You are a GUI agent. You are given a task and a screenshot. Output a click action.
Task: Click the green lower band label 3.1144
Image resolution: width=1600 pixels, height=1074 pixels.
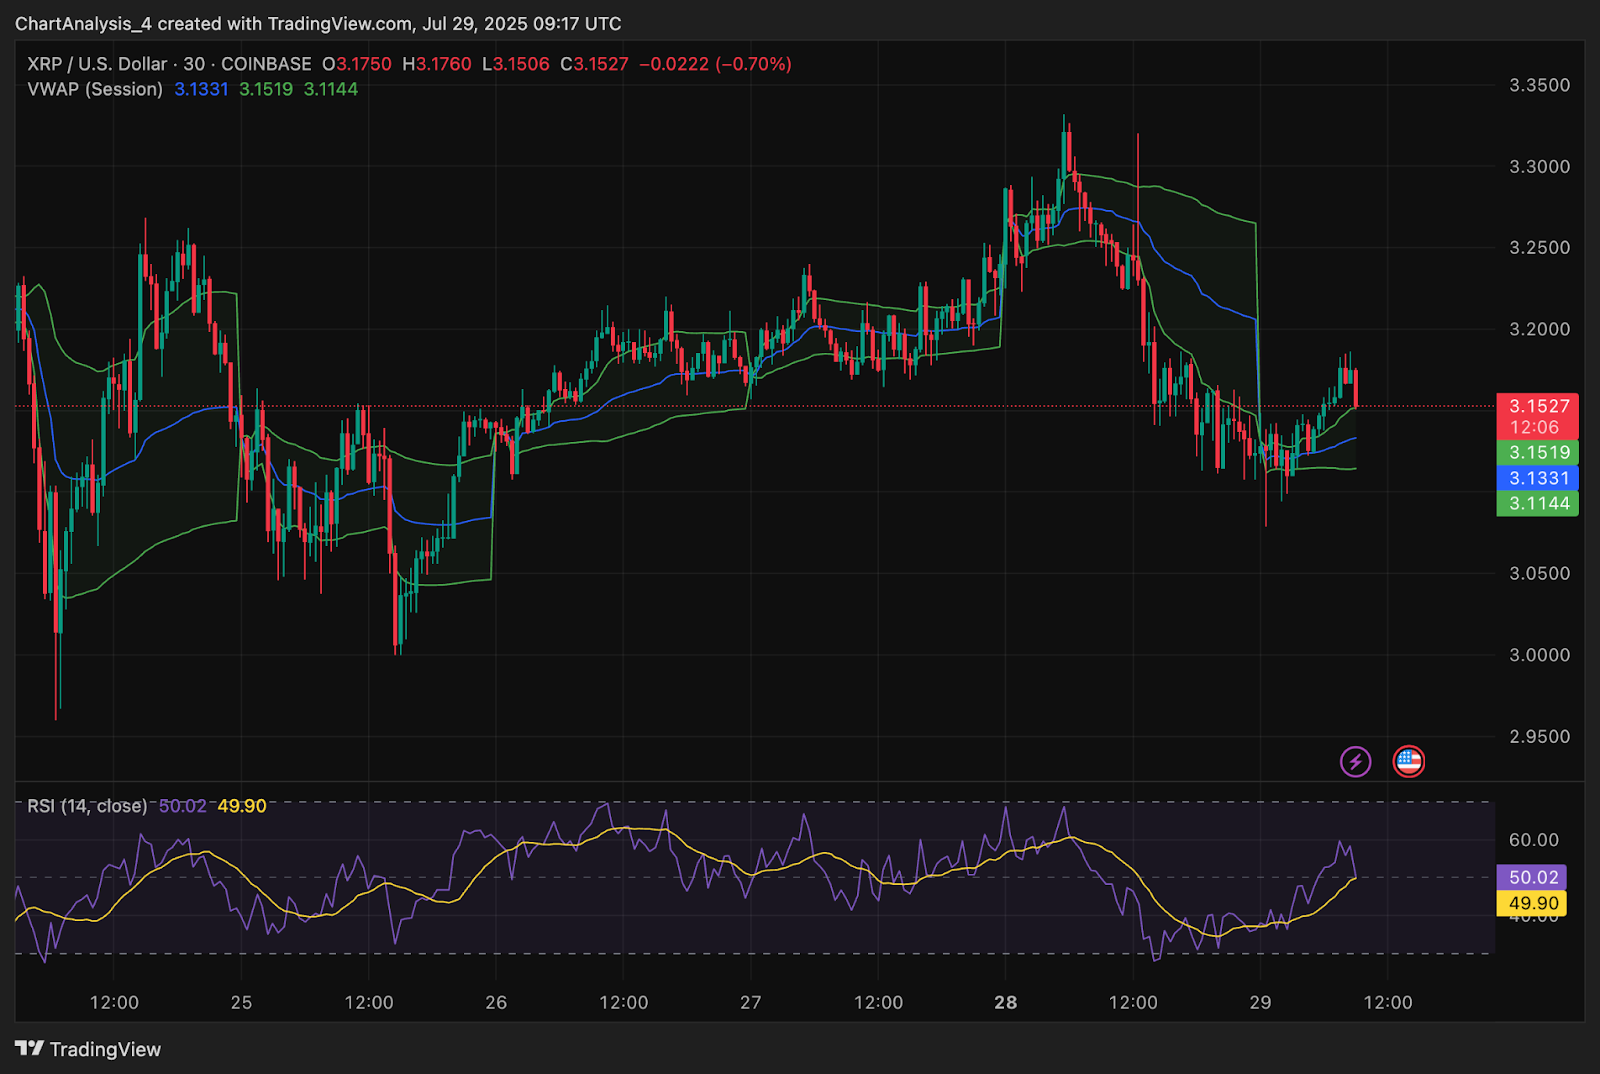pyautogui.click(x=1538, y=503)
